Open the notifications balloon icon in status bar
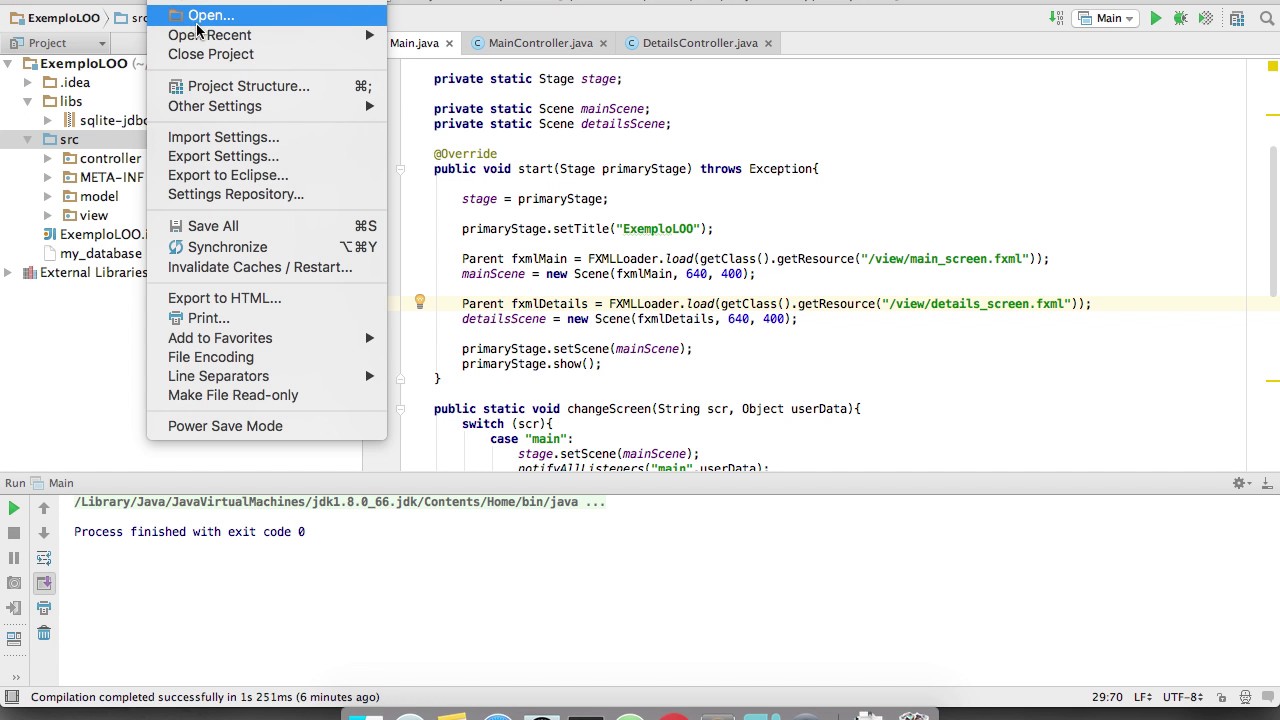Screen dimensions: 1280x720 click(1267, 697)
